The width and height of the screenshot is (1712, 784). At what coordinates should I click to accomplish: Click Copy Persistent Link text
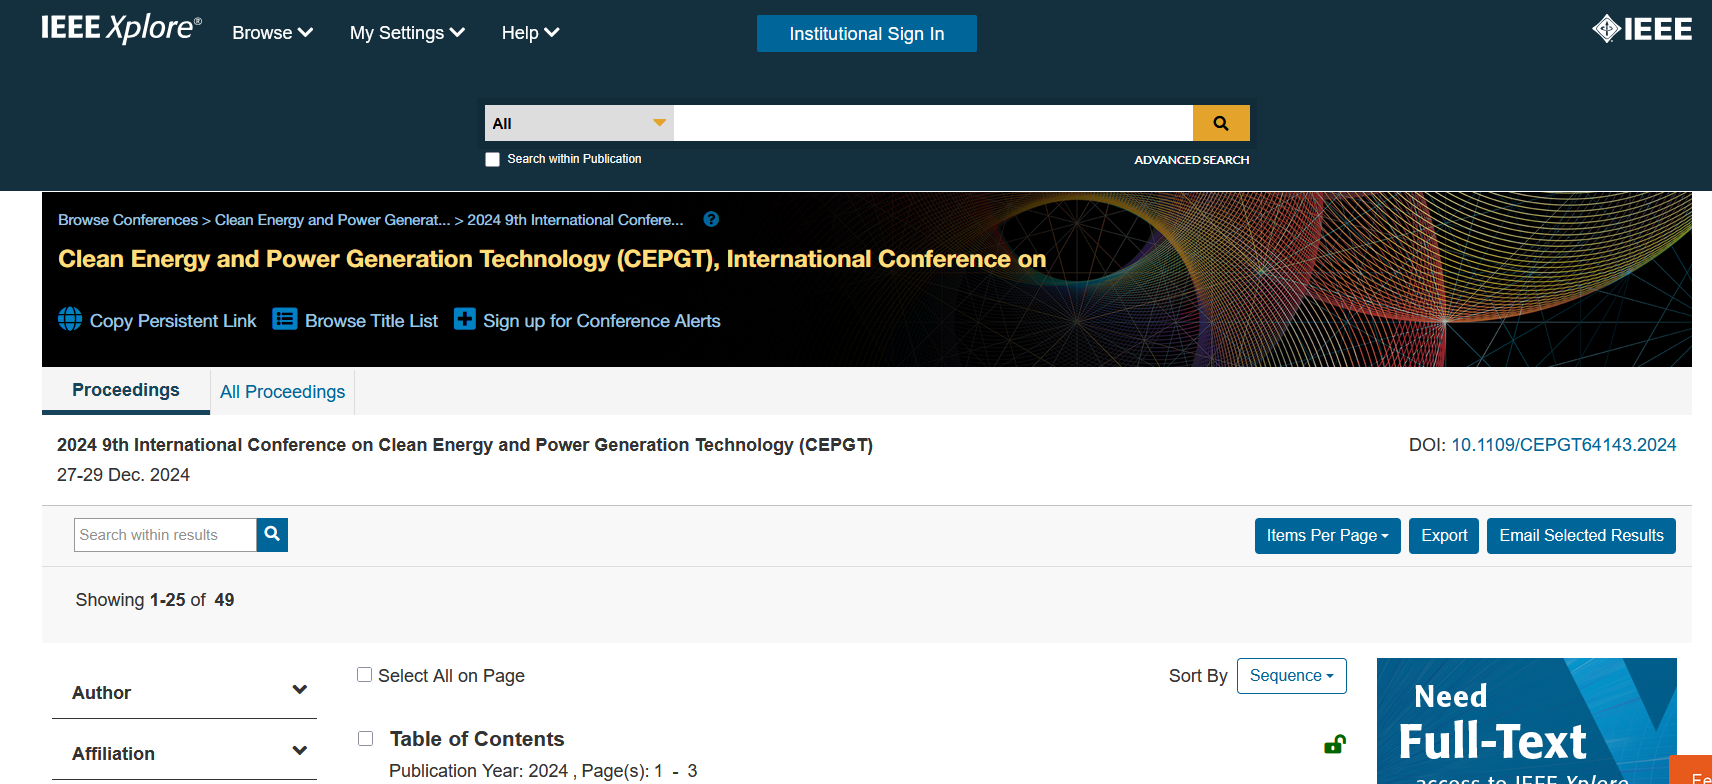coord(173,321)
